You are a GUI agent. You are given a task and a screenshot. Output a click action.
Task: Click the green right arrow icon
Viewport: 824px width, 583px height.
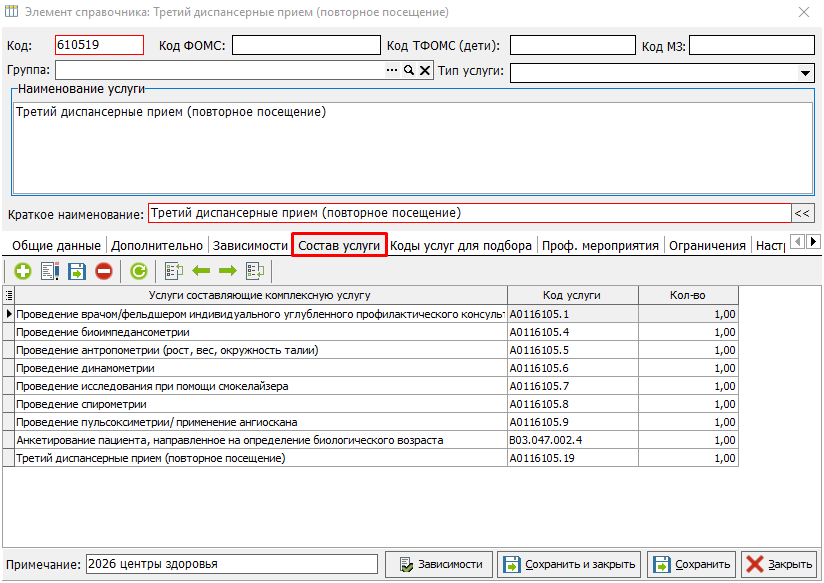coord(227,270)
